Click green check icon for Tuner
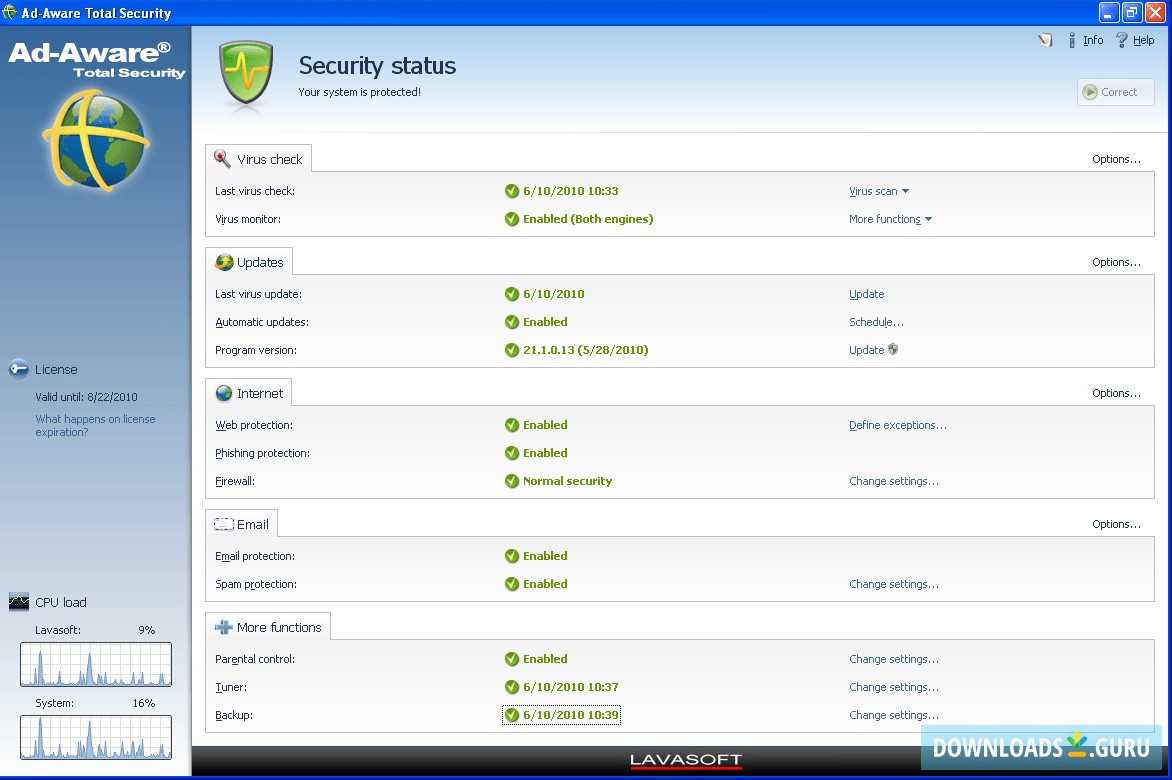 511,687
